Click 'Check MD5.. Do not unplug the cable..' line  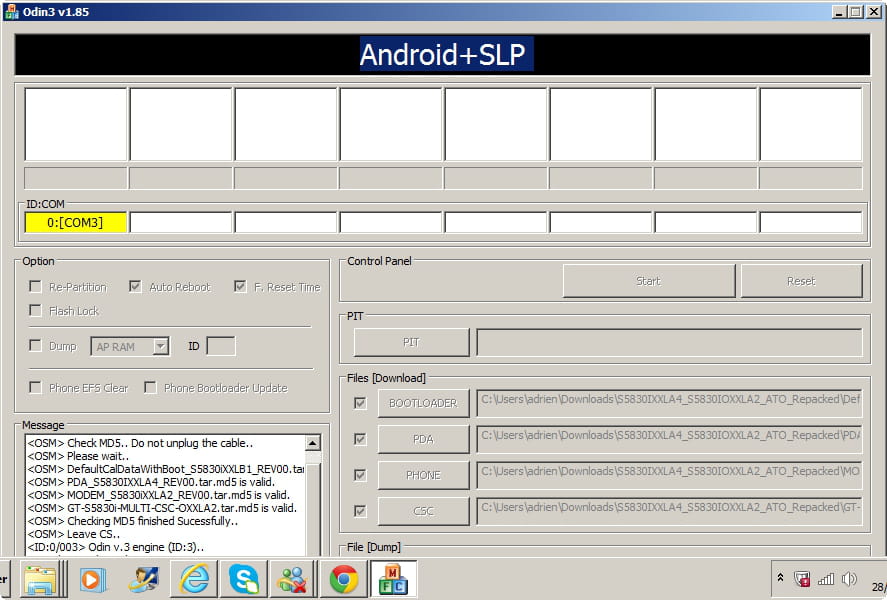pos(140,443)
